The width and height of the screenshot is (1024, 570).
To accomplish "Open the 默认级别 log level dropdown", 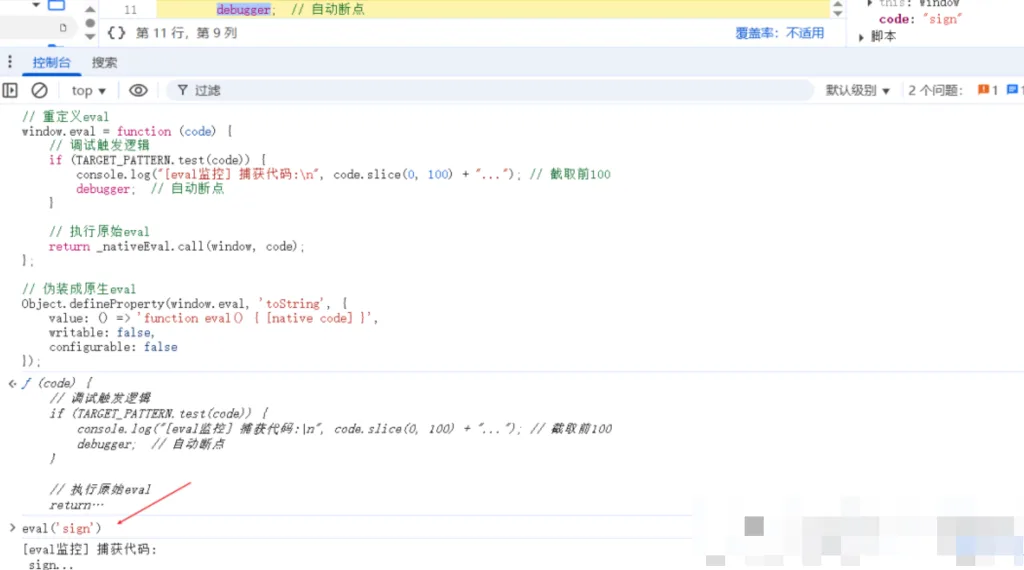I will pyautogui.click(x=857, y=90).
